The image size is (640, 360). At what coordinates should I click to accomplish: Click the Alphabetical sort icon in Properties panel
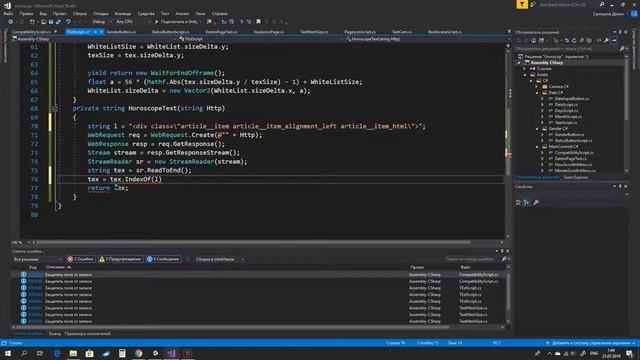pos(527,202)
